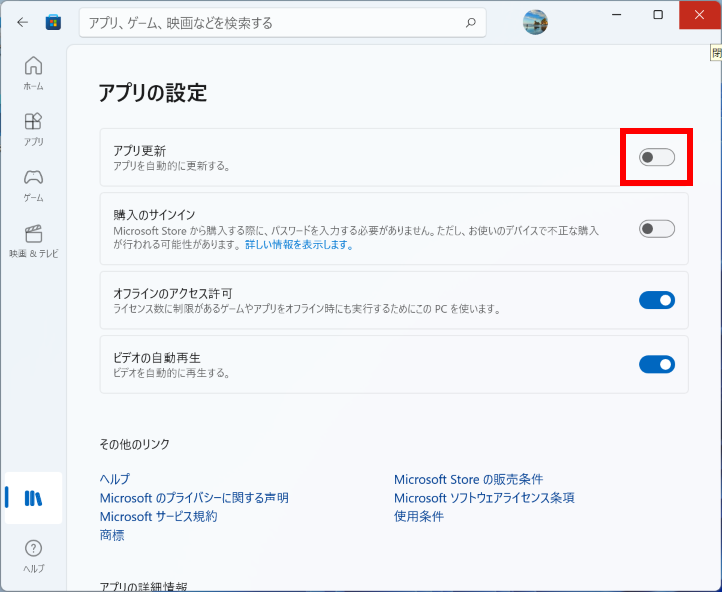Open 商標 link

tap(112, 535)
